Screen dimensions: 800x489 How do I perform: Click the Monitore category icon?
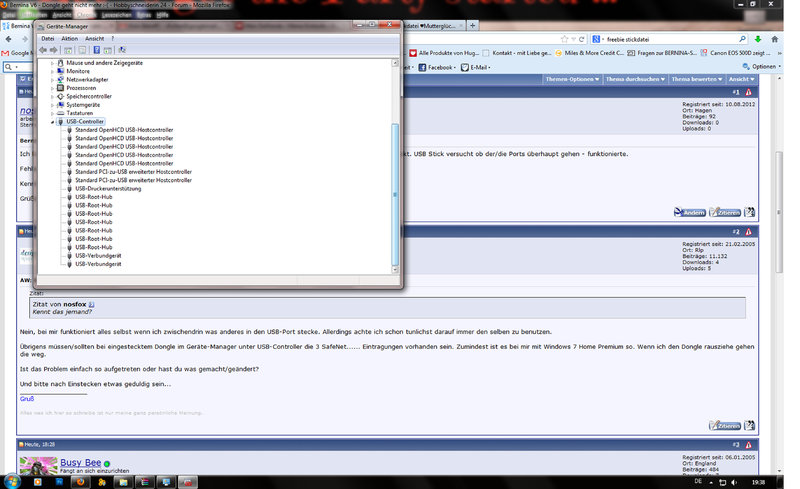[x=61, y=71]
